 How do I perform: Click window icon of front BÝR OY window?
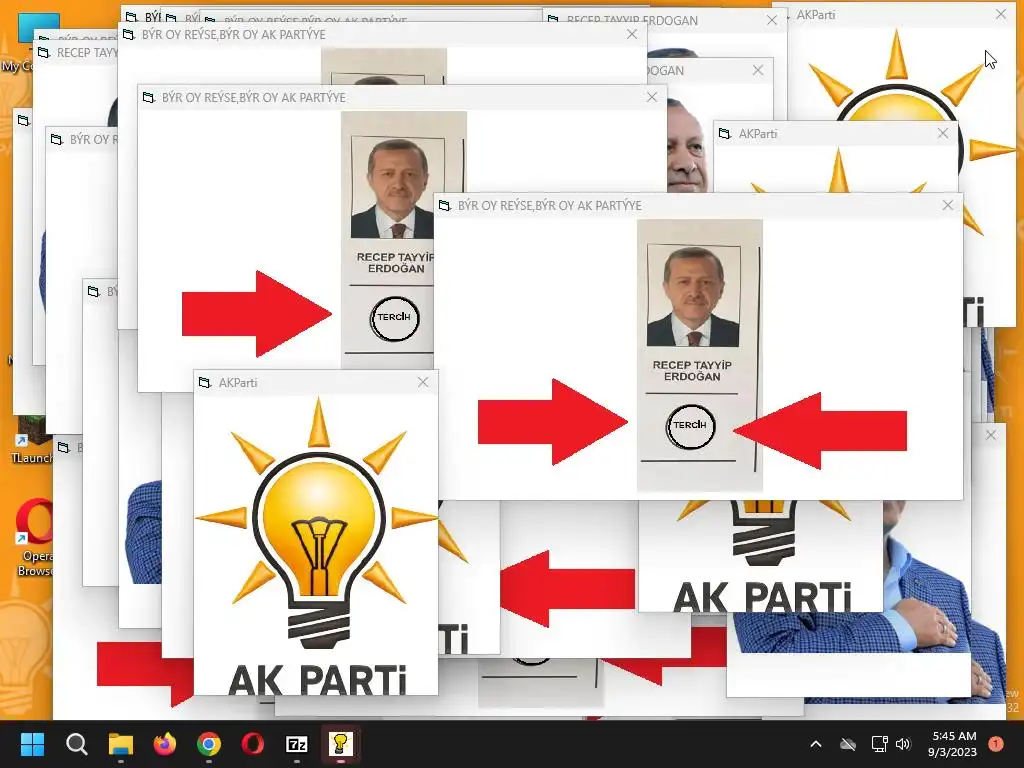[445, 206]
